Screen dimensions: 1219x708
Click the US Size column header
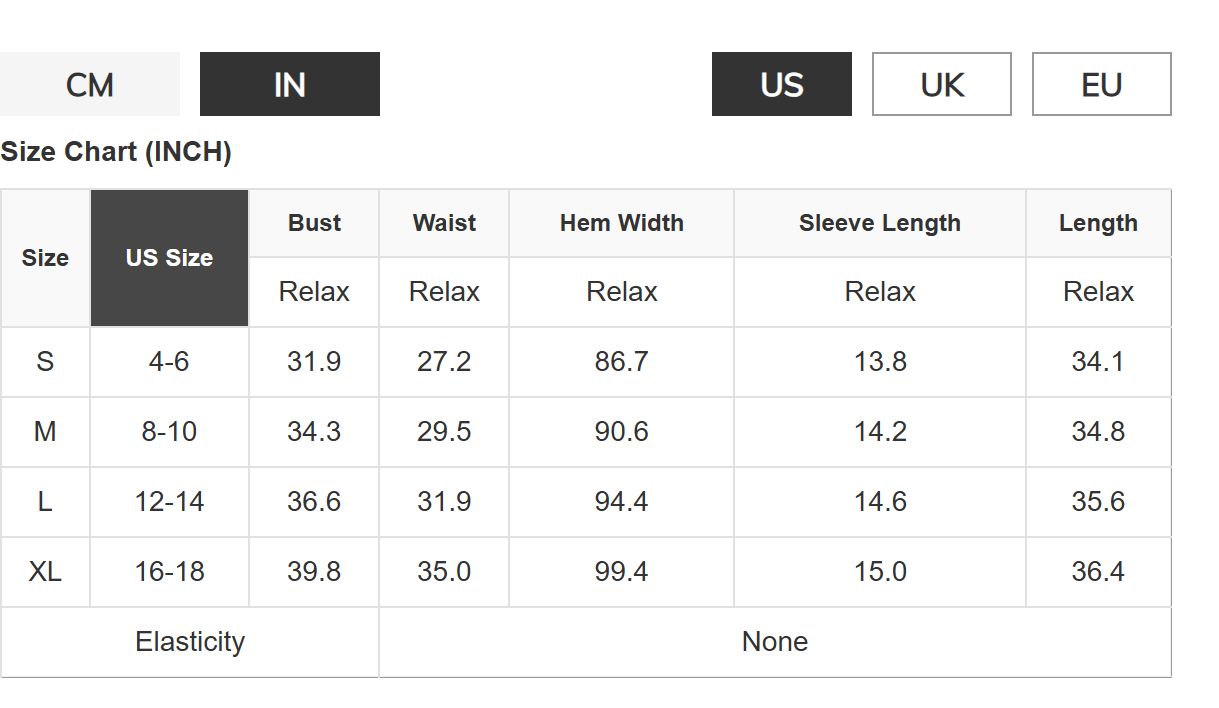(169, 258)
